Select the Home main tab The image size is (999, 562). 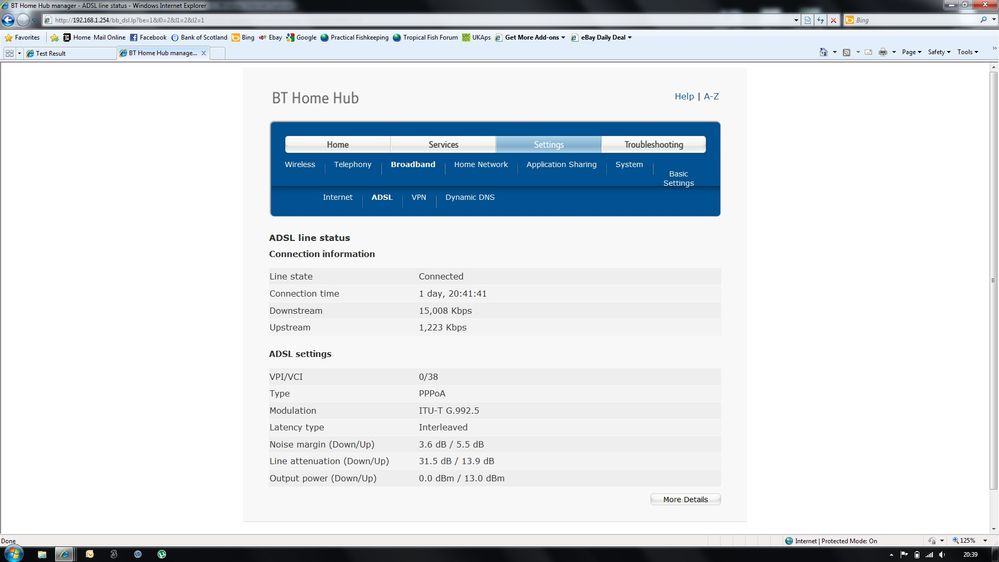coord(338,145)
